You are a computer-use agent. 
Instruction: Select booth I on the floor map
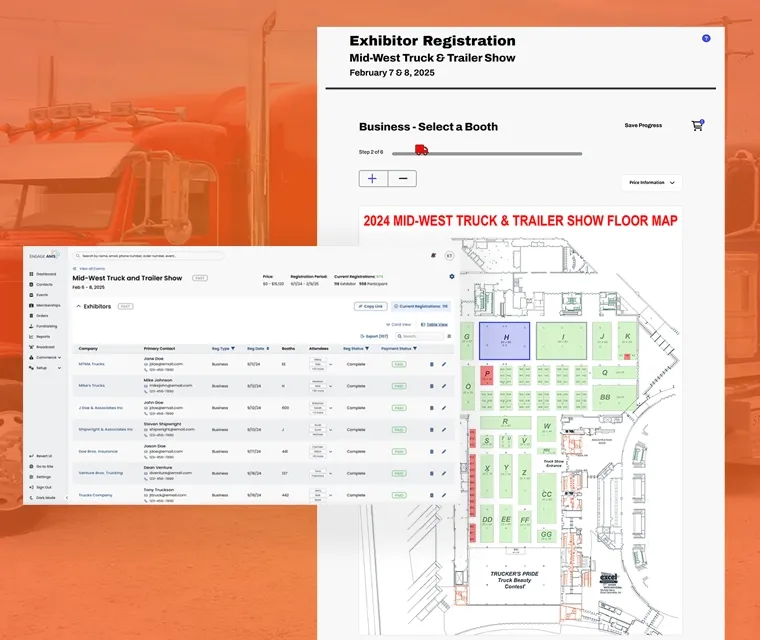point(561,341)
